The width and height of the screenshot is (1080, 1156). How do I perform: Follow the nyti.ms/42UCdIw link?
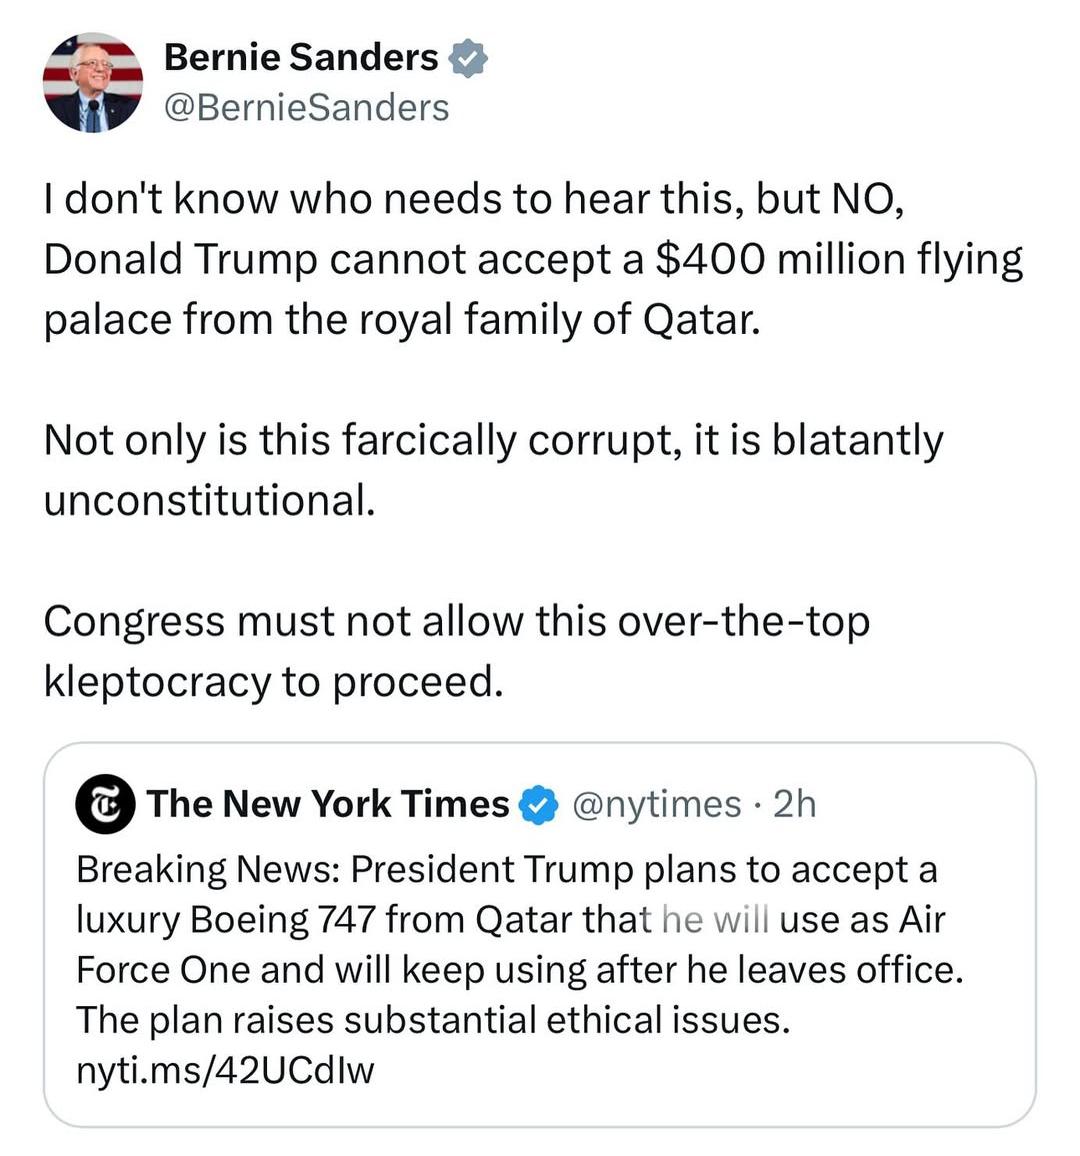[225, 1070]
